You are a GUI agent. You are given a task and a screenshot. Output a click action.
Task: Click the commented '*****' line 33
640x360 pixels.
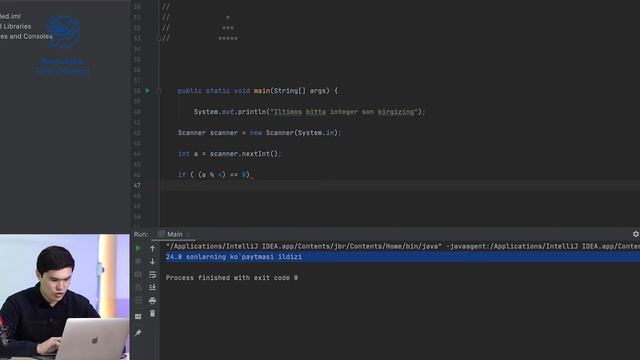click(228, 38)
